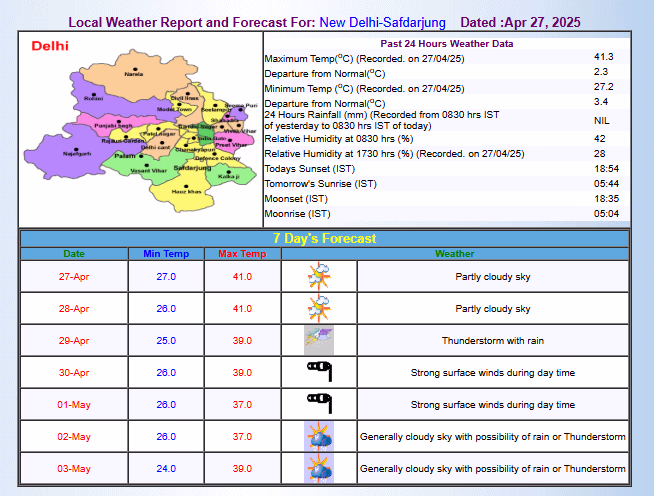Image resolution: width=654 pixels, height=496 pixels.
Task: Click Rohini station on the Delhi map
Action: coord(94,99)
